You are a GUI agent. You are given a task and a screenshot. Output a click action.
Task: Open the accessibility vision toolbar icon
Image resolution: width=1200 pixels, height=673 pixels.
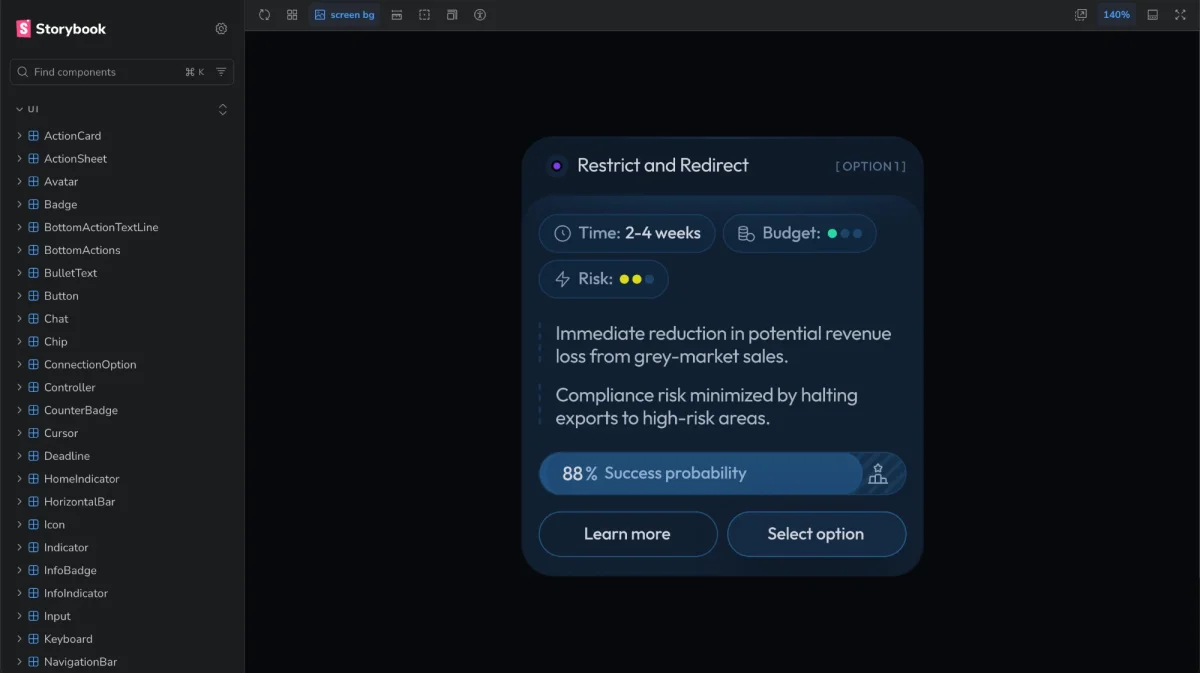click(480, 15)
